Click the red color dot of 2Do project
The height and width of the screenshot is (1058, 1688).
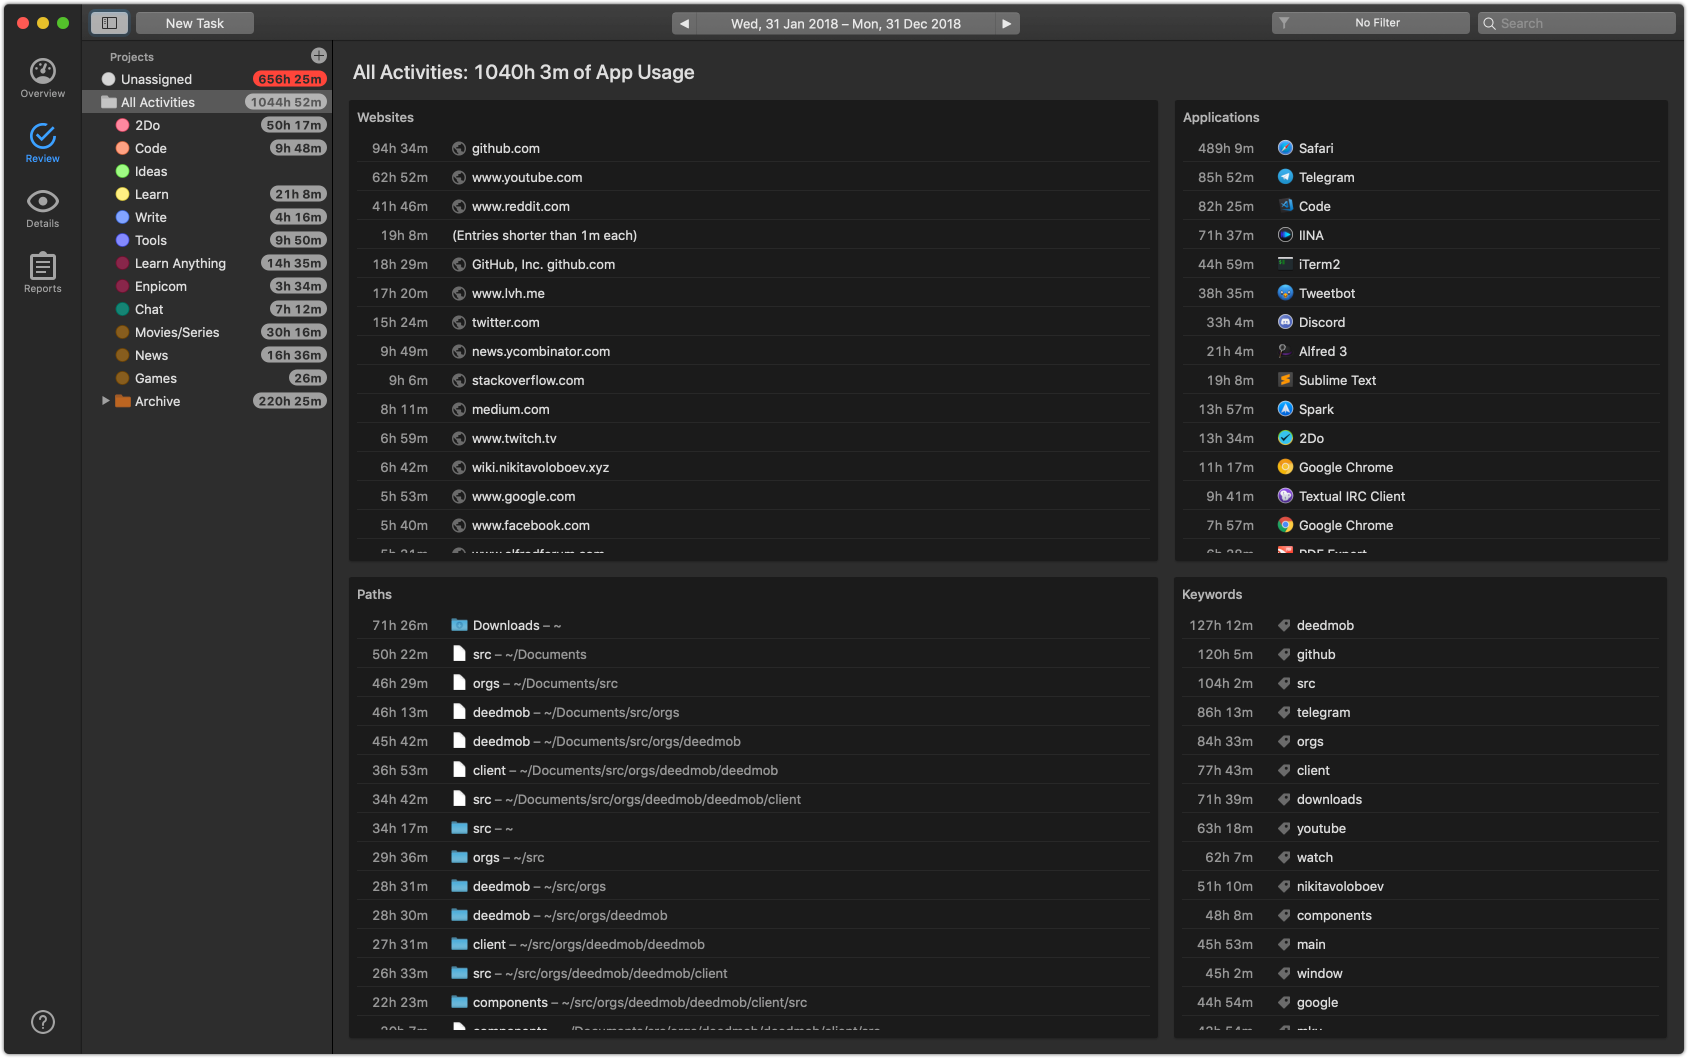(122, 125)
